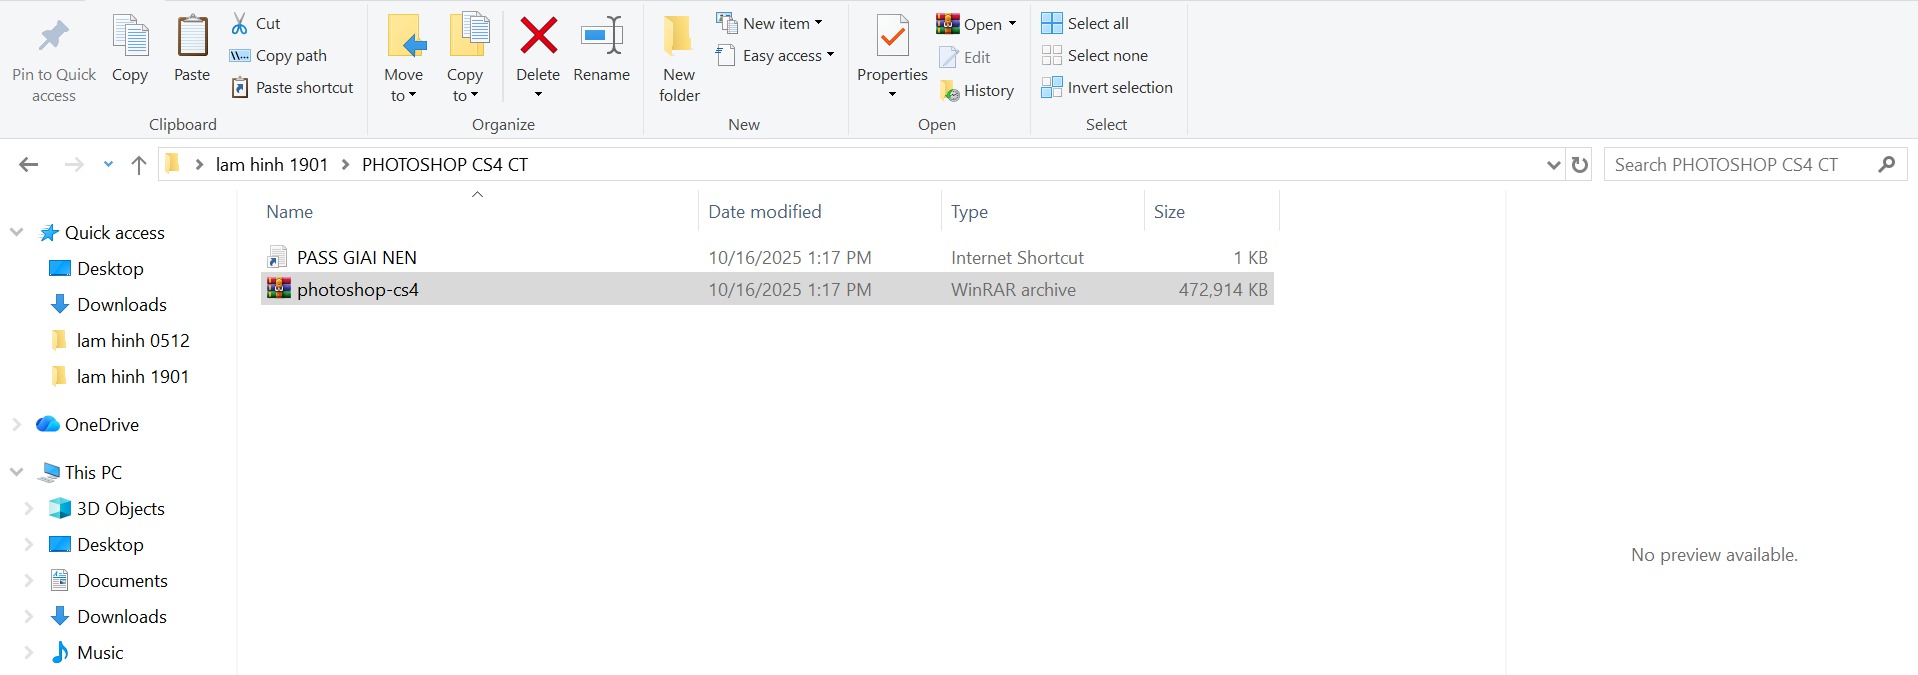Click Select all in ribbon
Viewport: 1918px width, 675px height.
[x=1085, y=23]
